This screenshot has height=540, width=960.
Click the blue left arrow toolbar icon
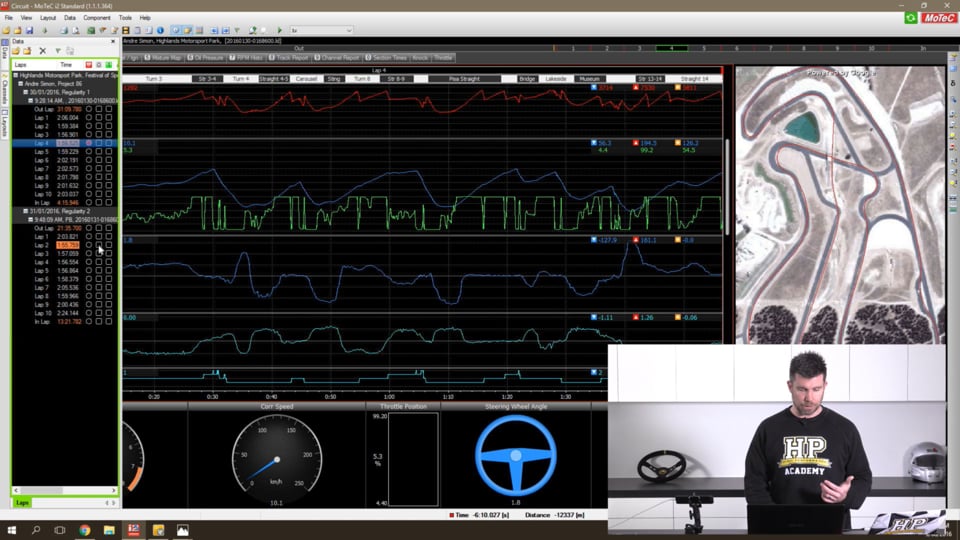[214, 30]
